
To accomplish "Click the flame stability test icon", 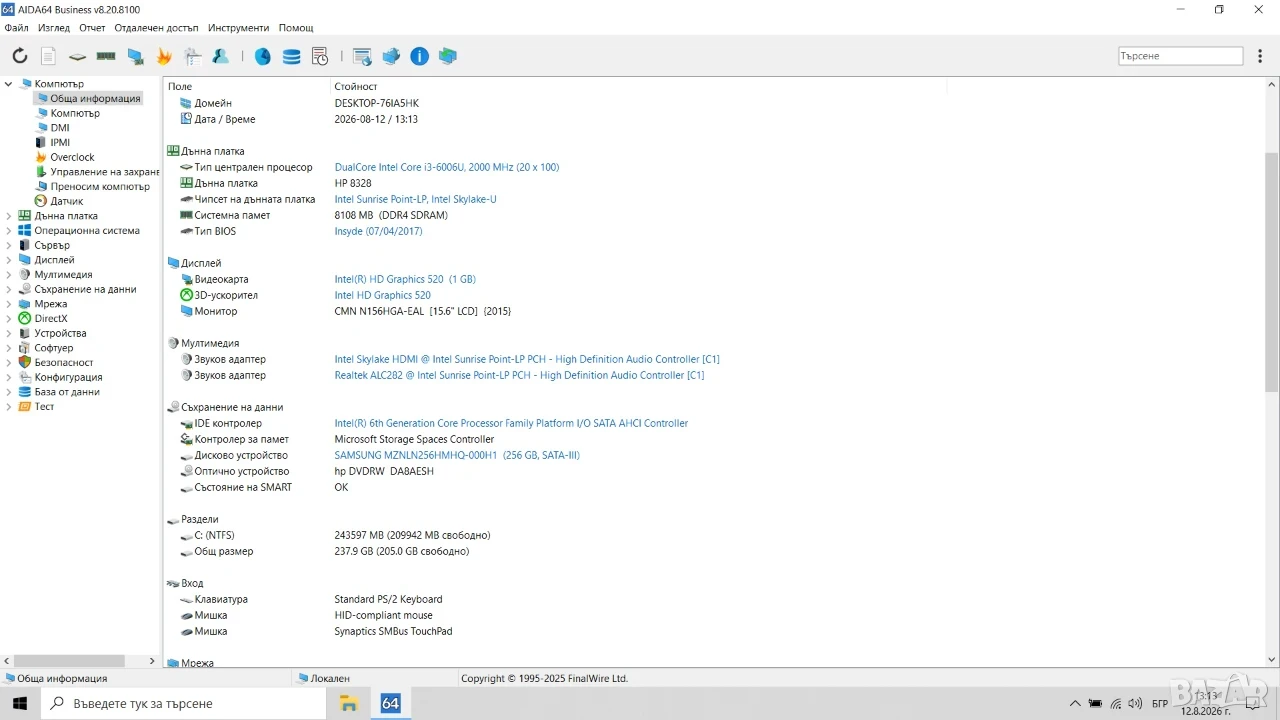I will click(164, 56).
